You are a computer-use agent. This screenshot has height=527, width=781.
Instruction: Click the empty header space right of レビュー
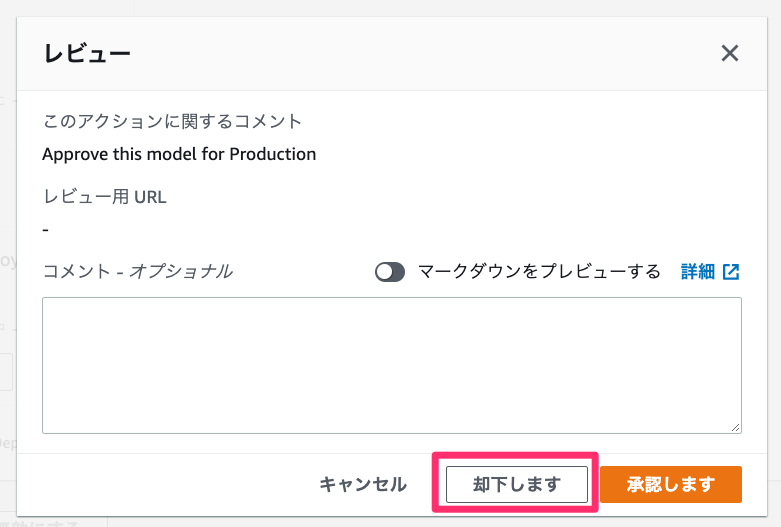point(400,53)
